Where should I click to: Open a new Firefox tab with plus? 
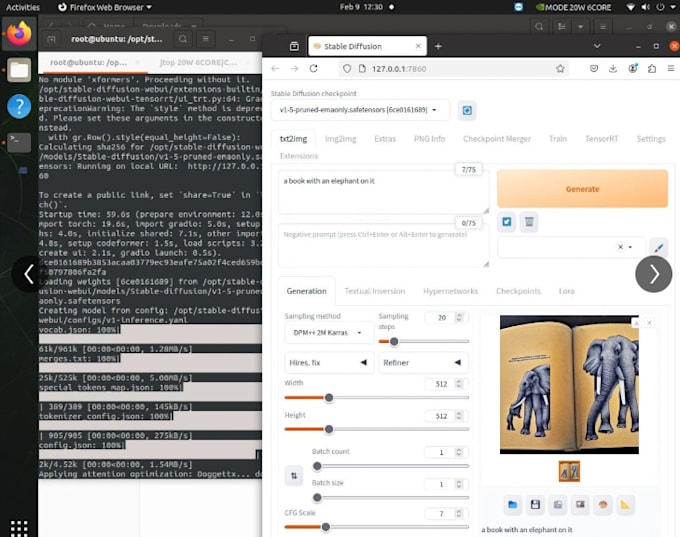(438, 46)
